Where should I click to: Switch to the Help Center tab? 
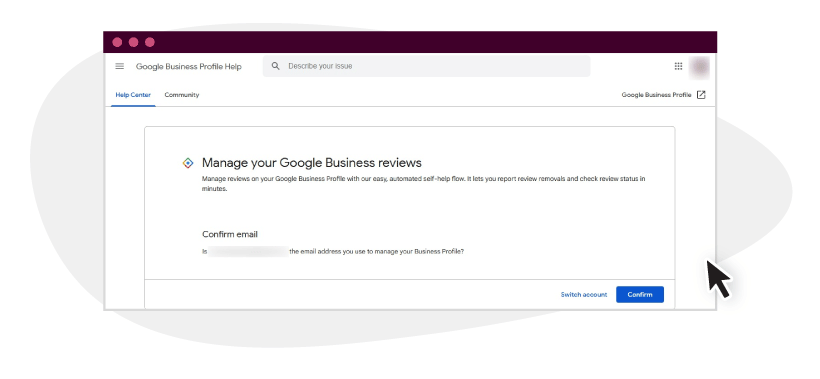point(133,95)
